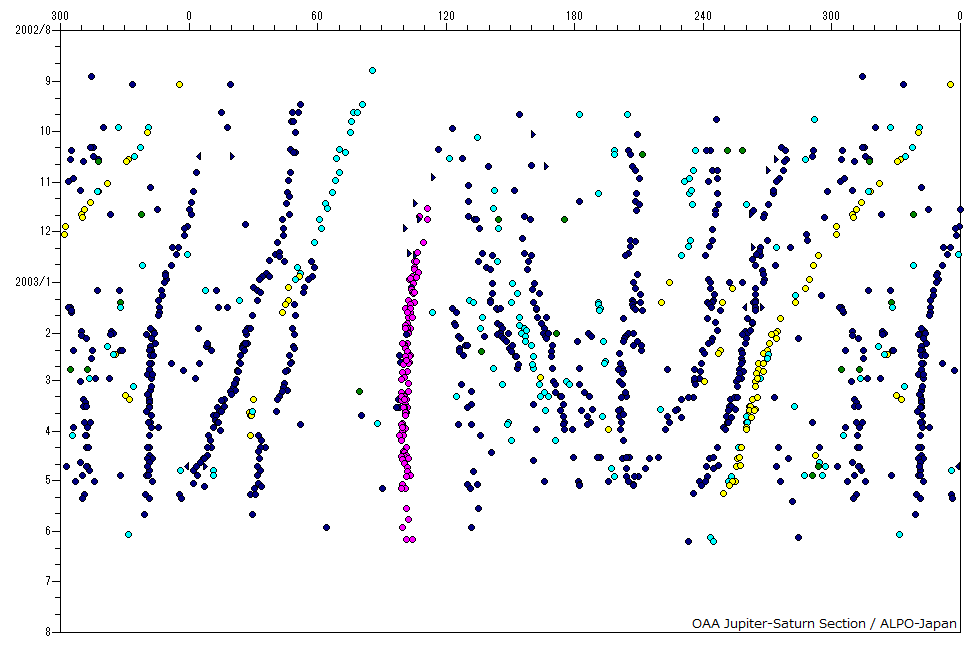Click the isolated dark point near longitude 60 at month 6
This screenshot has height=650, width=980.
pos(326,528)
